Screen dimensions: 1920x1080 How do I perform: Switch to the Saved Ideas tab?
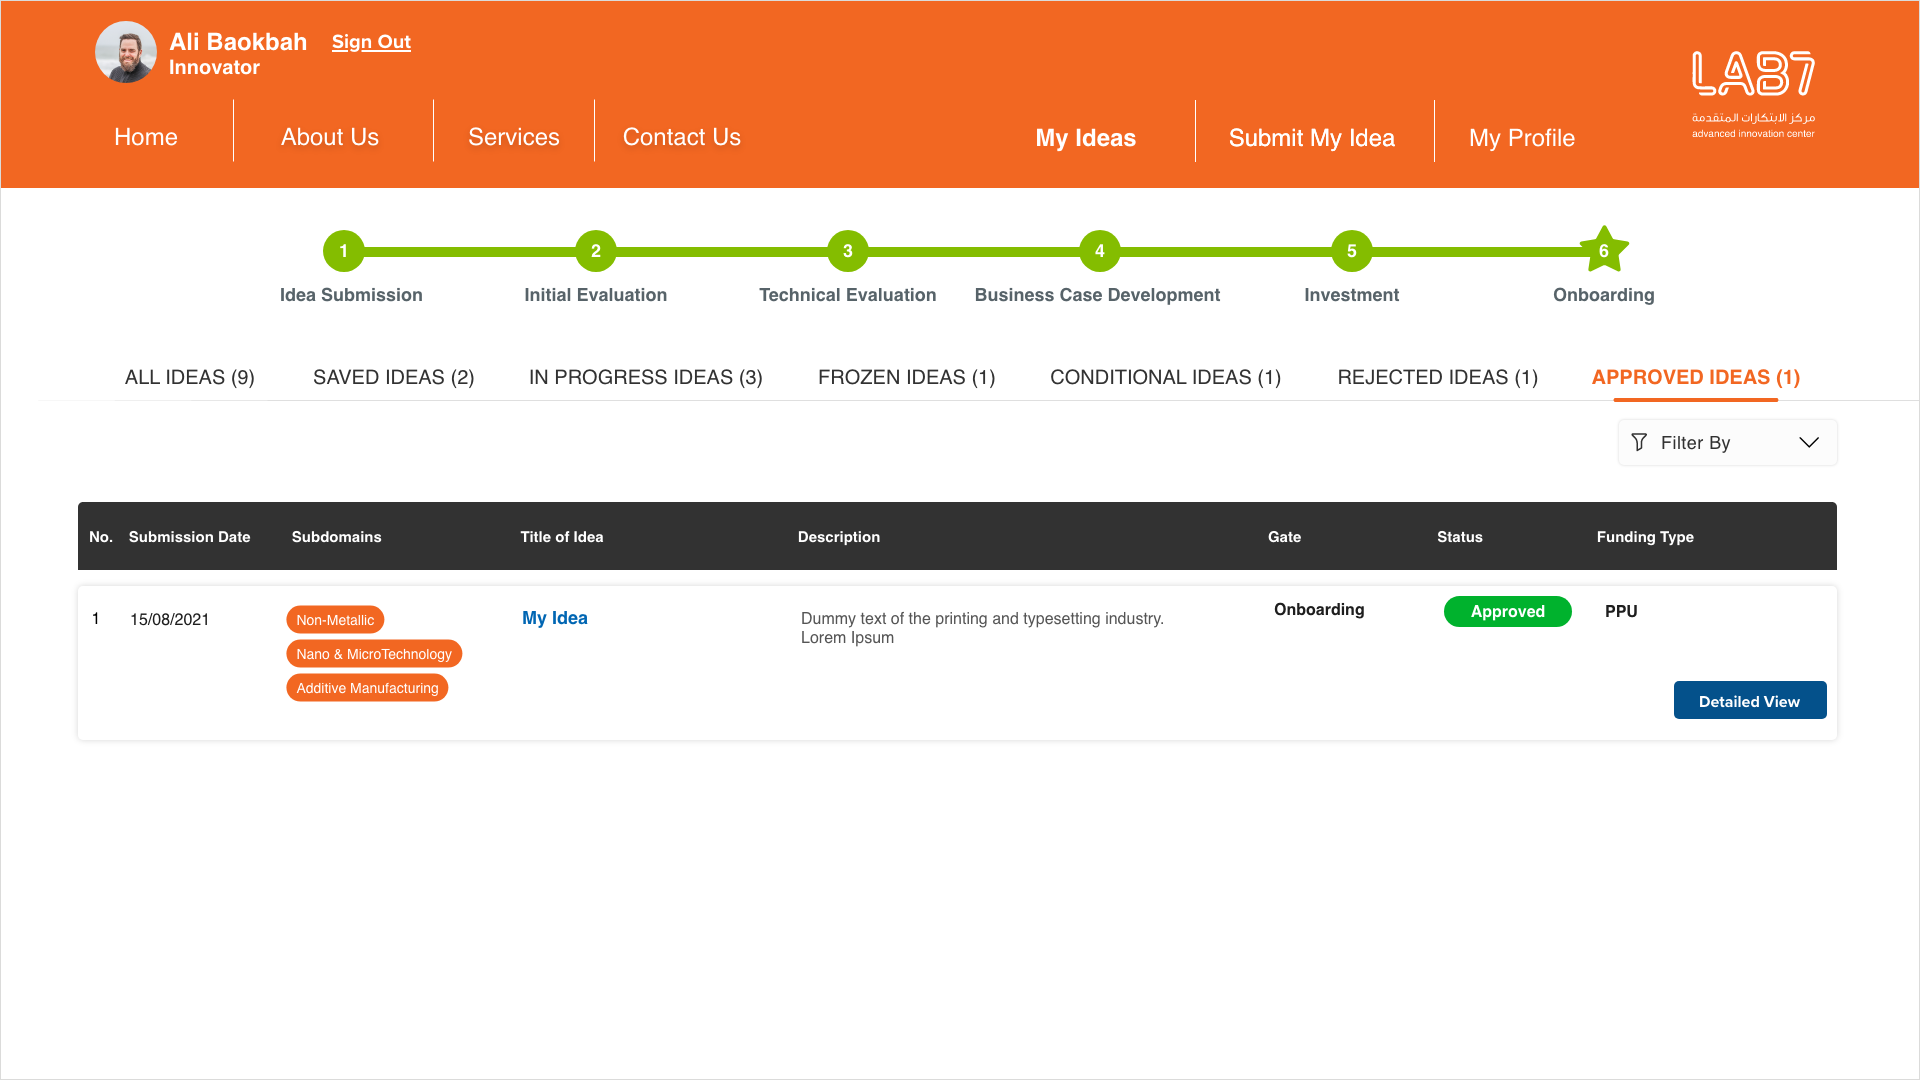tap(393, 377)
